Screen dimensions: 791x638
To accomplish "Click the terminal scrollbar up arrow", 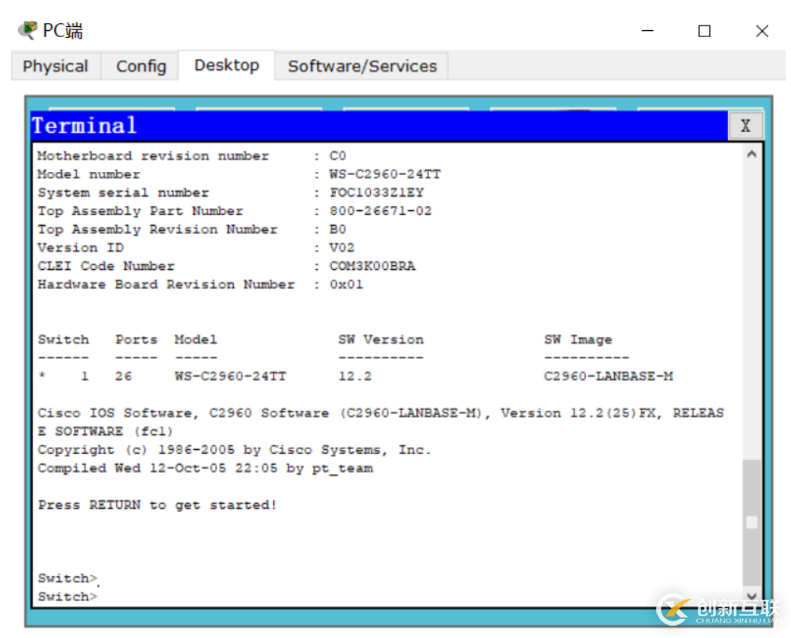I will click(x=751, y=154).
